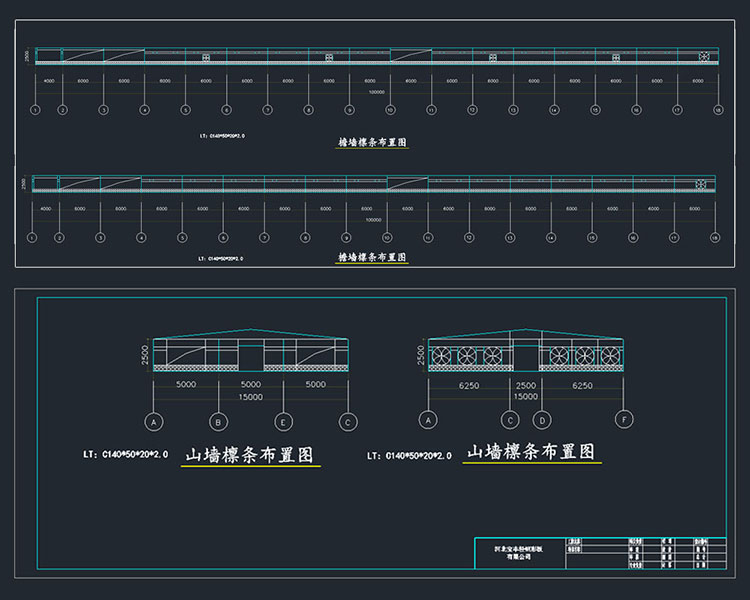This screenshot has height=600, width=750.
Task: Select grid axis bubble 18 in top elevation
Action: pyautogui.click(x=717, y=110)
